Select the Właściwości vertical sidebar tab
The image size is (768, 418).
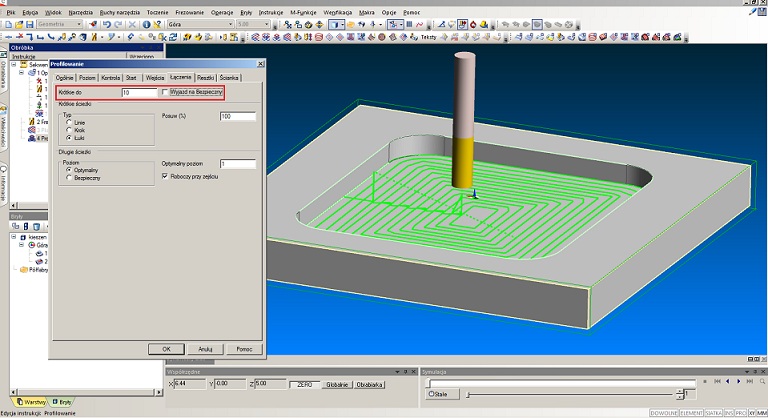(x=3, y=128)
